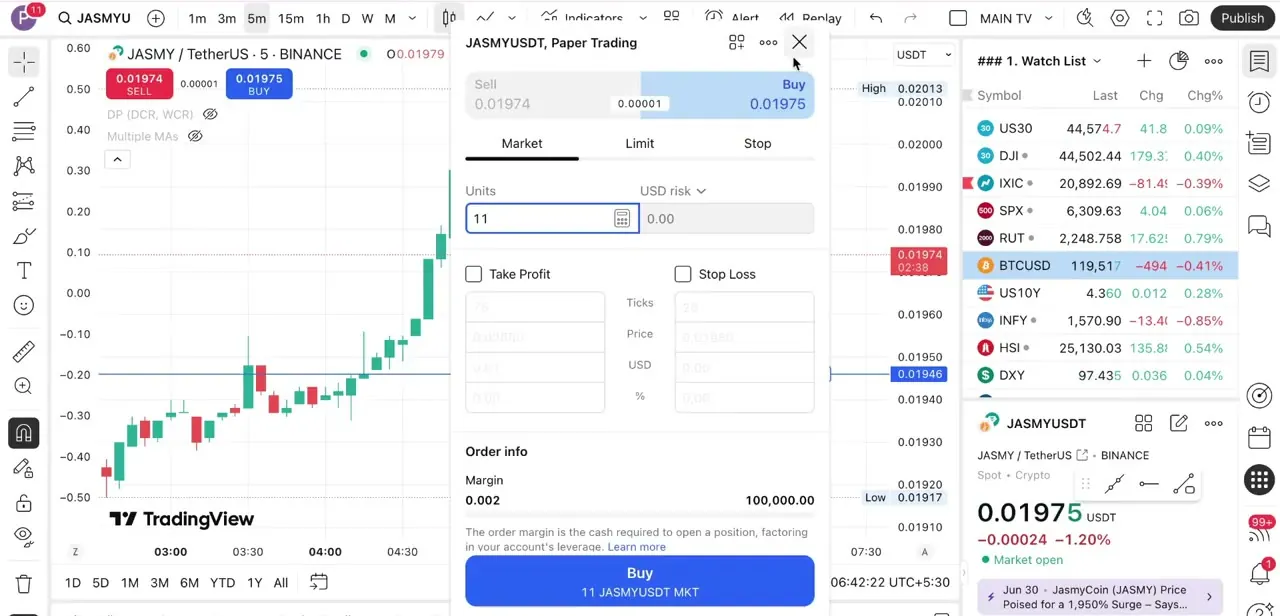The image size is (1280, 616).
Task: Toggle lock all drawing tools
Action: (x=24, y=502)
